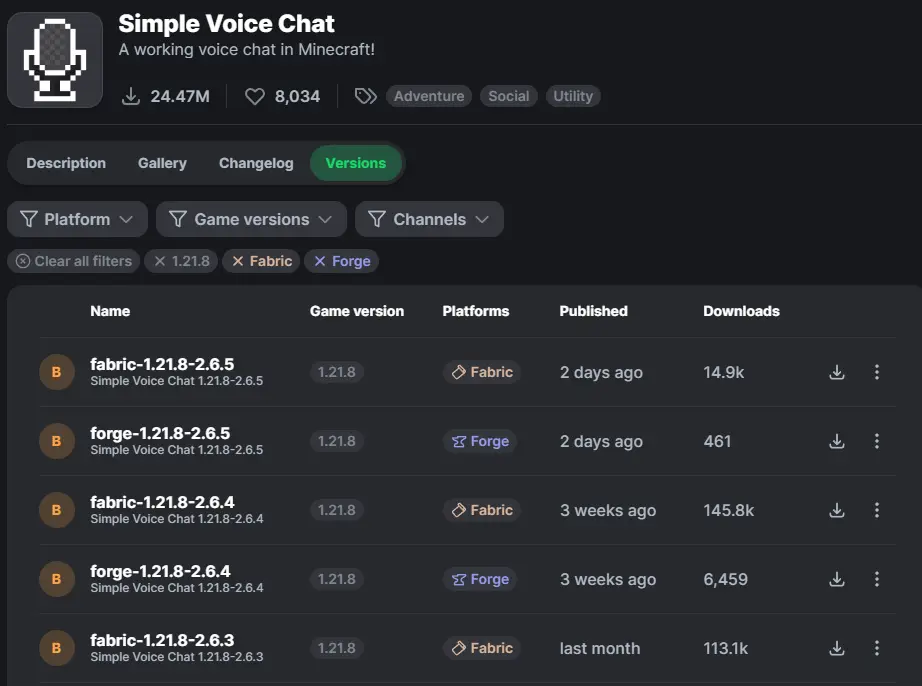Image resolution: width=922 pixels, height=686 pixels.
Task: Expand the Channels filter dropdown
Action: point(429,219)
